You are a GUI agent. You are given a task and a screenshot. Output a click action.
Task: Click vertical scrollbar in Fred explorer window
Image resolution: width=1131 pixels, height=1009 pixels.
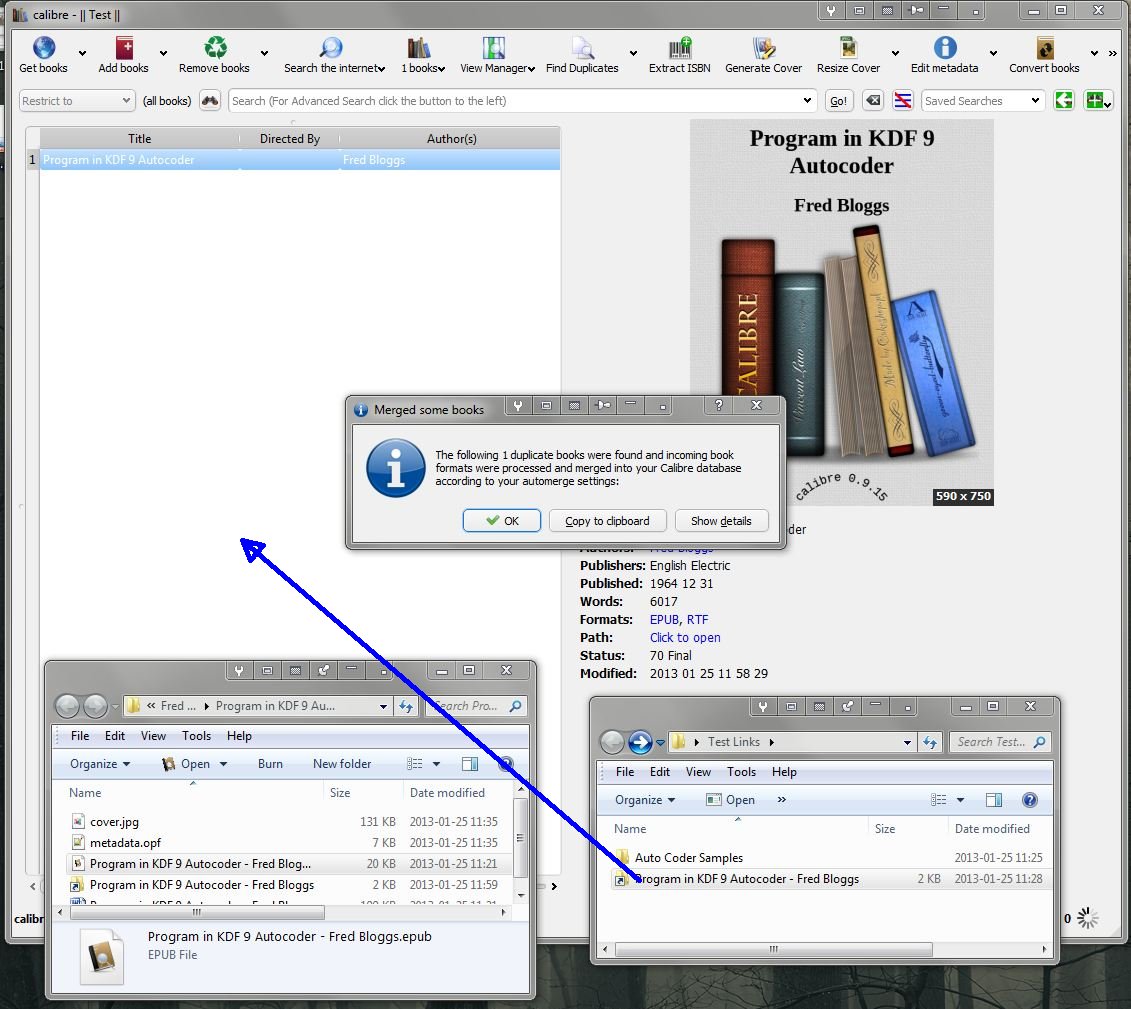pyautogui.click(x=521, y=840)
